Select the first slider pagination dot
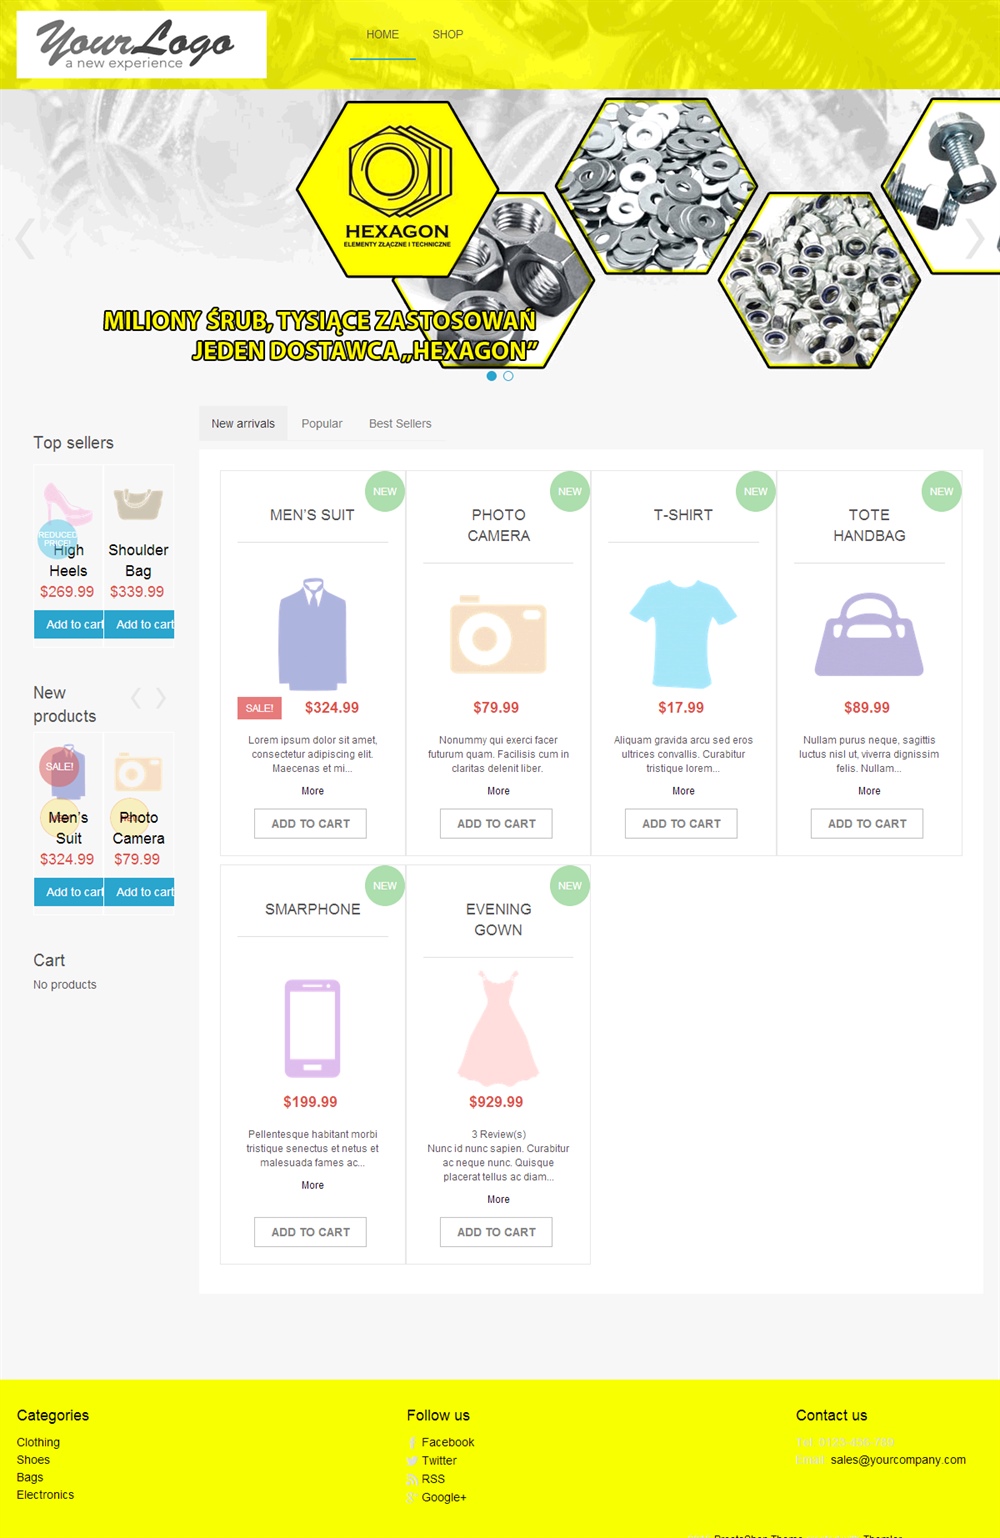 click(x=491, y=376)
